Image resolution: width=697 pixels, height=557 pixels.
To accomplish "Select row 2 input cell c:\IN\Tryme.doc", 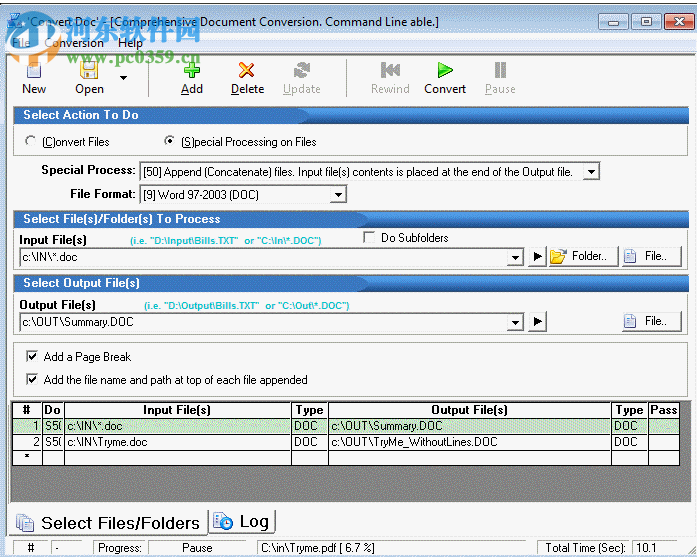I will [x=178, y=442].
